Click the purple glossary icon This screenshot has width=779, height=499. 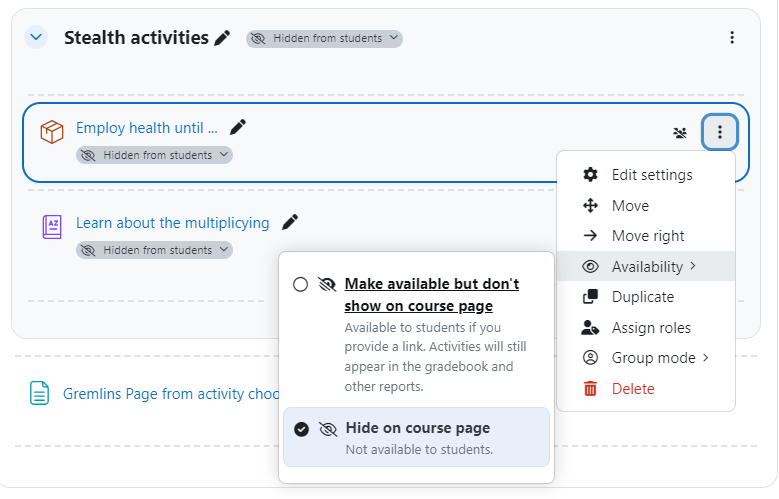tap(52, 227)
